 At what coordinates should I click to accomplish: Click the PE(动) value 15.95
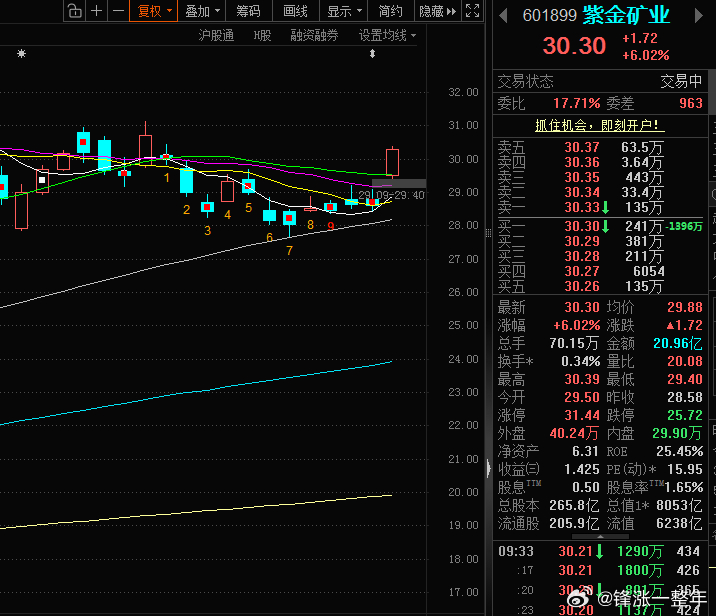click(x=684, y=469)
